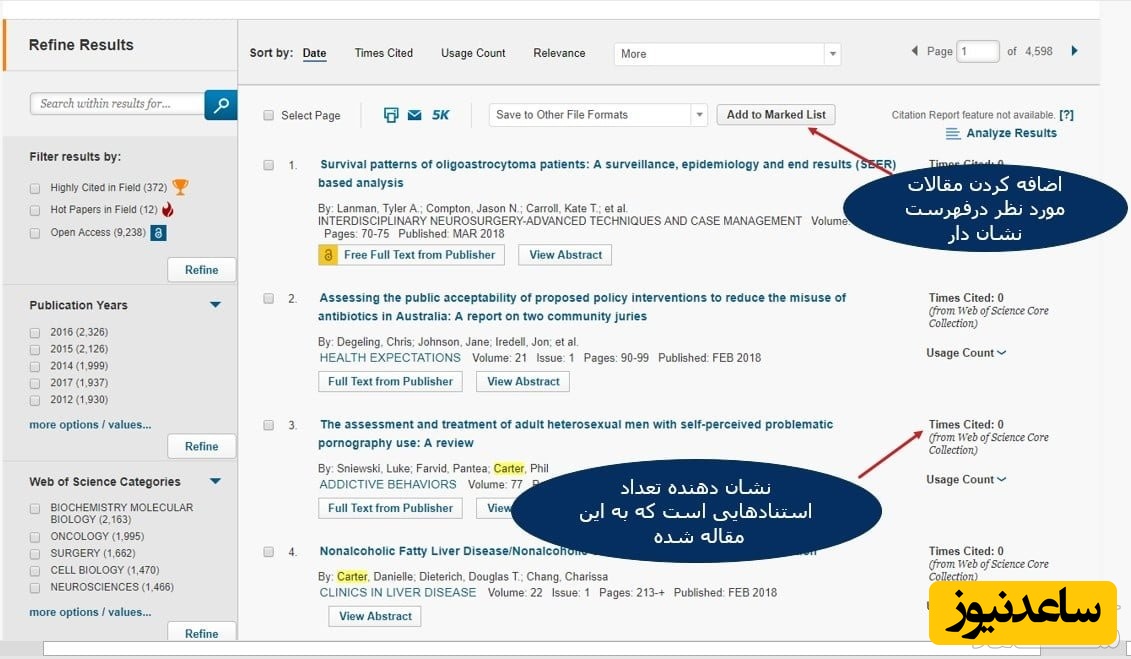Click the email envelope icon
Screen dimensions: 1131x659
415,115
